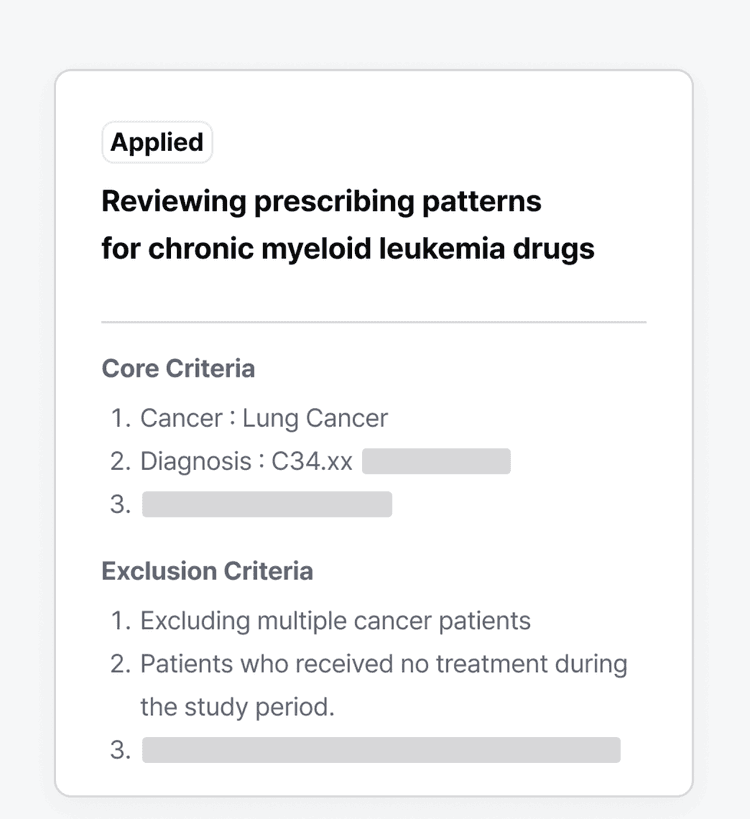Click number 2 of Exclusion Criteria list
Screen dimensions: 750x819
pyautogui.click(x=121, y=664)
